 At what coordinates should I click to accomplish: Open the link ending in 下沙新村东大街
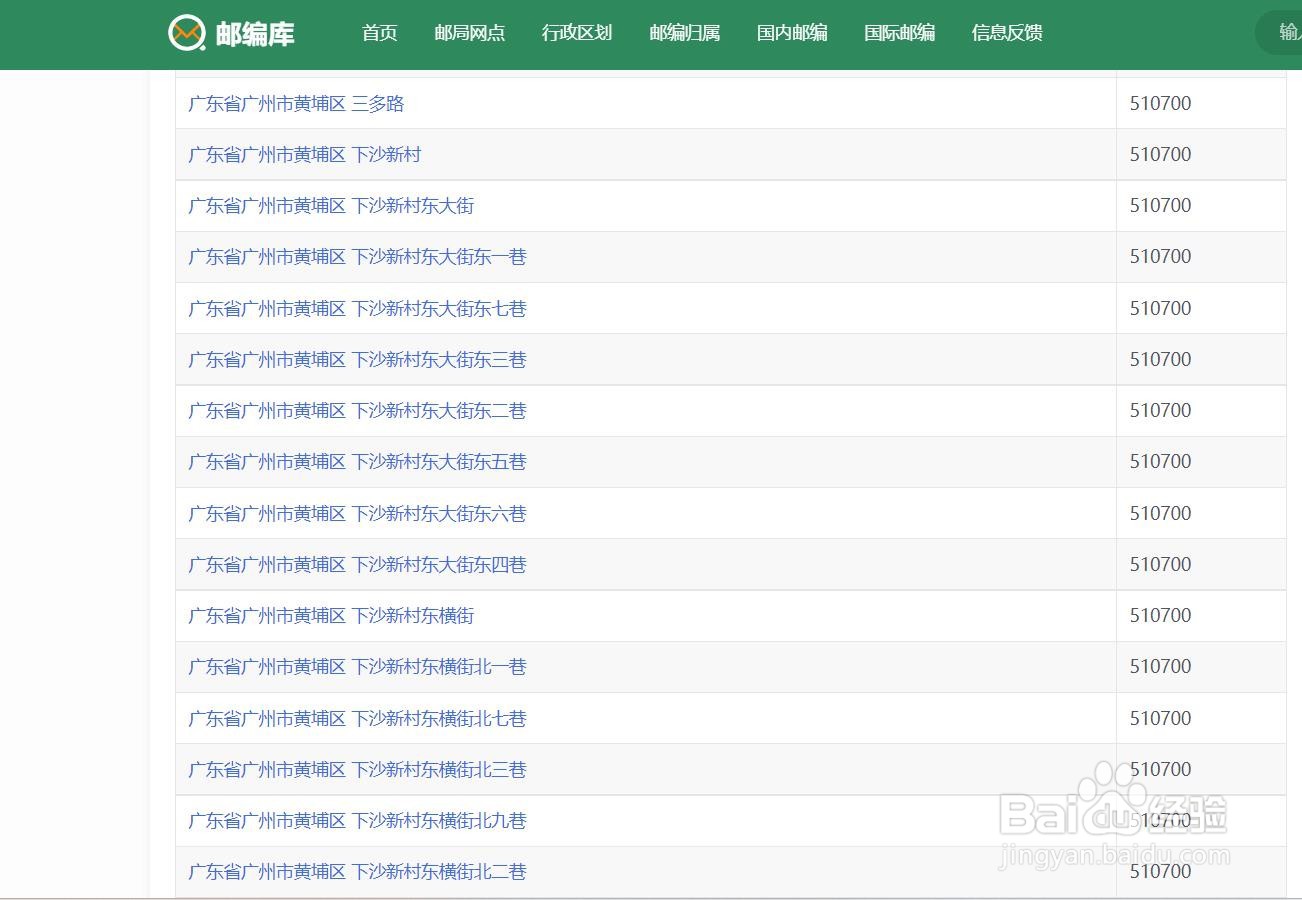[x=331, y=205]
